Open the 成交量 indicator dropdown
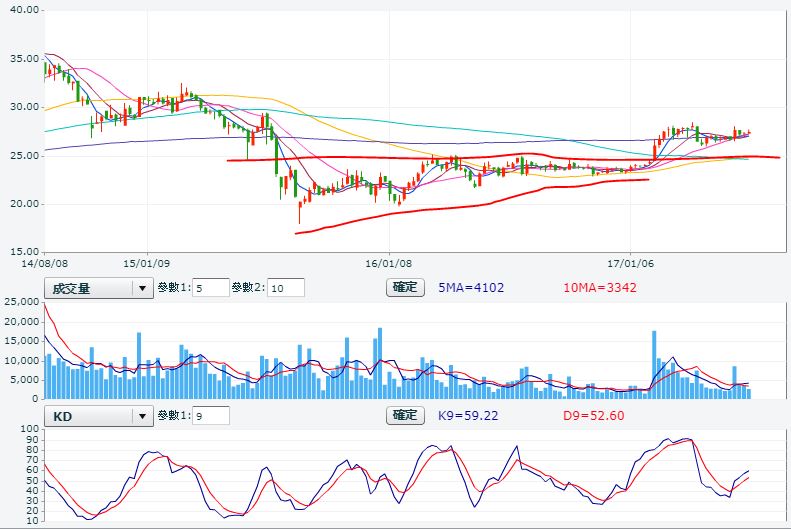 click(89, 288)
